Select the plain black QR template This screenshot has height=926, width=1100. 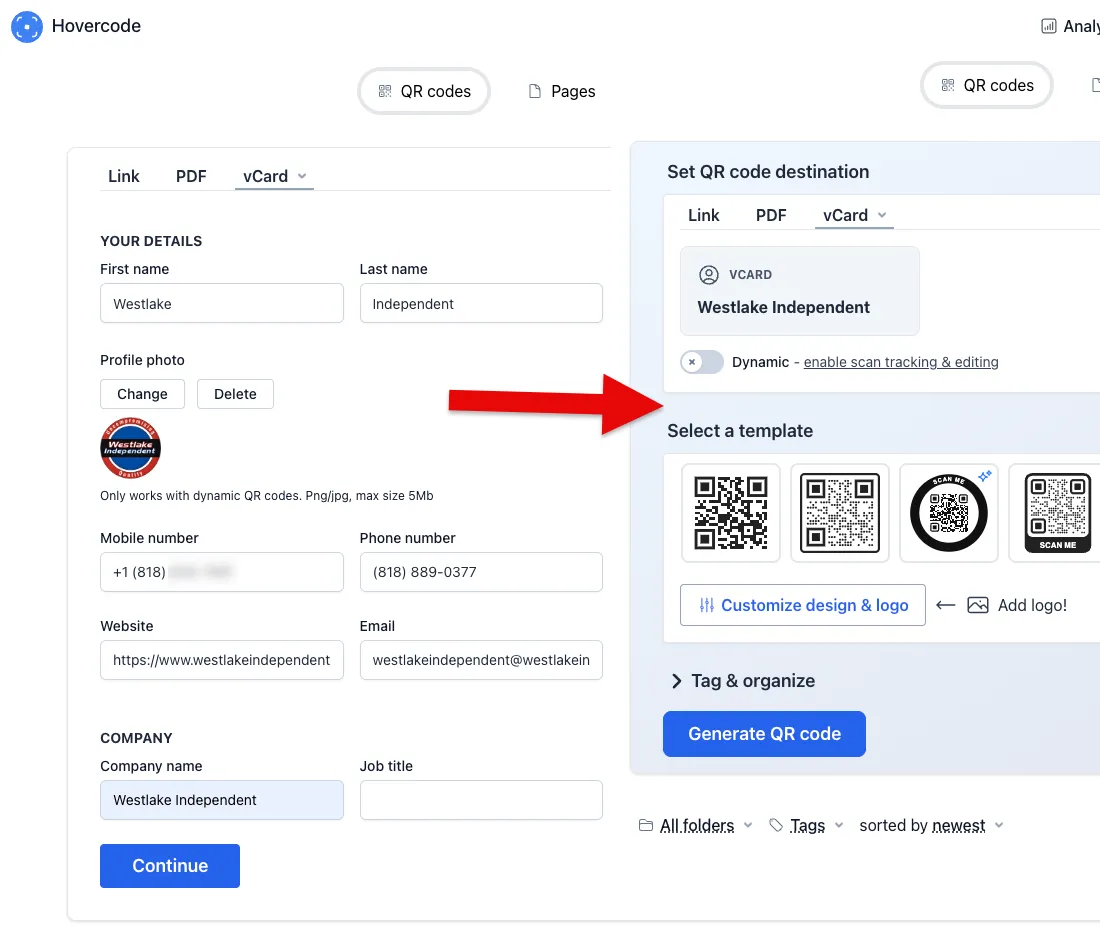(x=731, y=513)
